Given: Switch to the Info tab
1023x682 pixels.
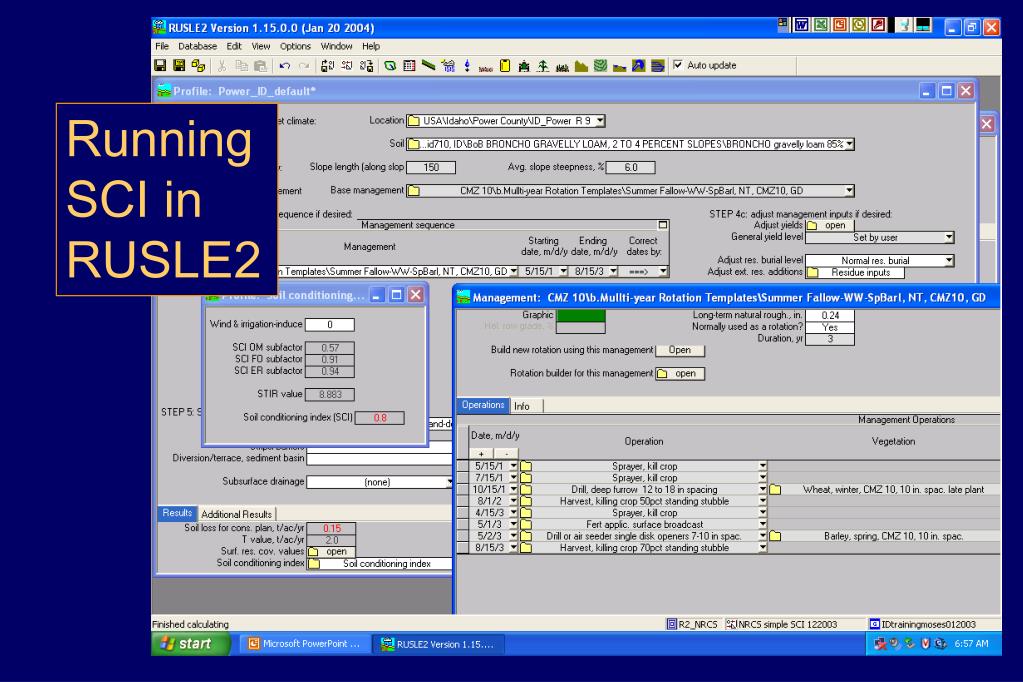Looking at the screenshot, I should (522, 406).
